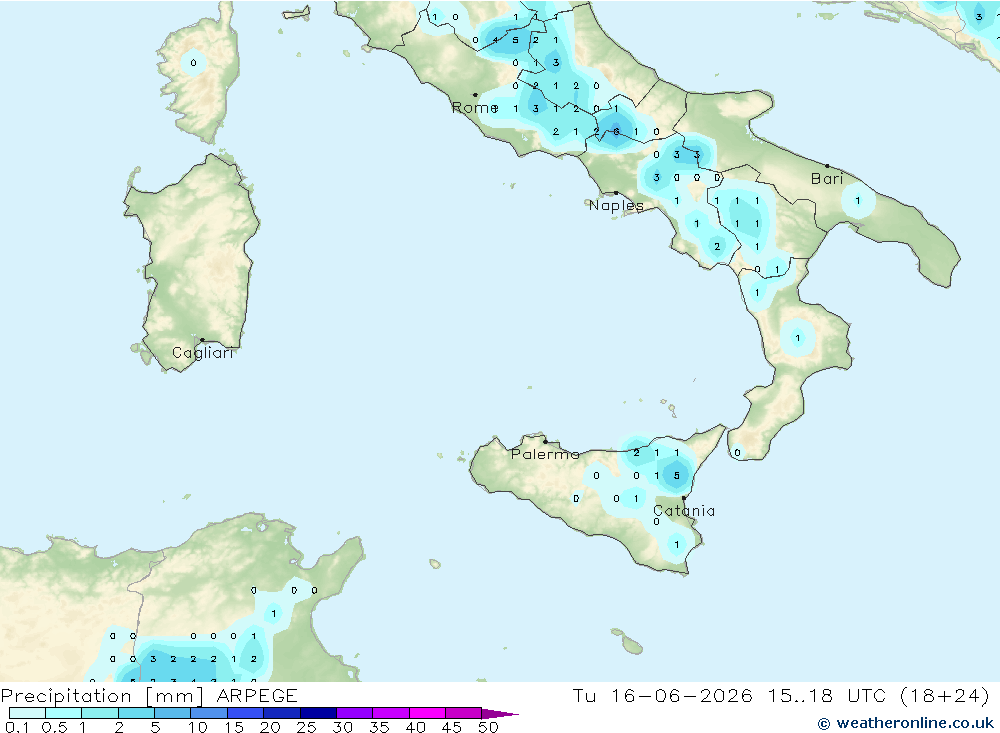This screenshot has width=1000, height=733.
Task: Click the '0' value at Calabria's toe
Action: tap(737, 453)
